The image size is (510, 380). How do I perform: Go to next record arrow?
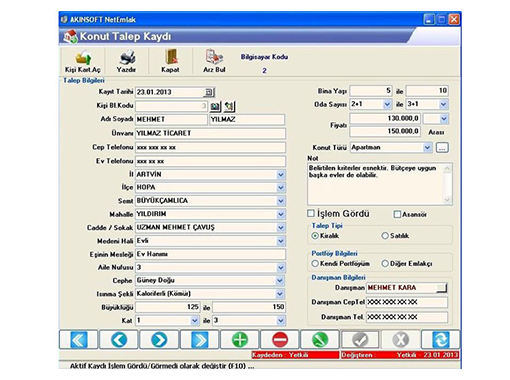tap(159, 340)
